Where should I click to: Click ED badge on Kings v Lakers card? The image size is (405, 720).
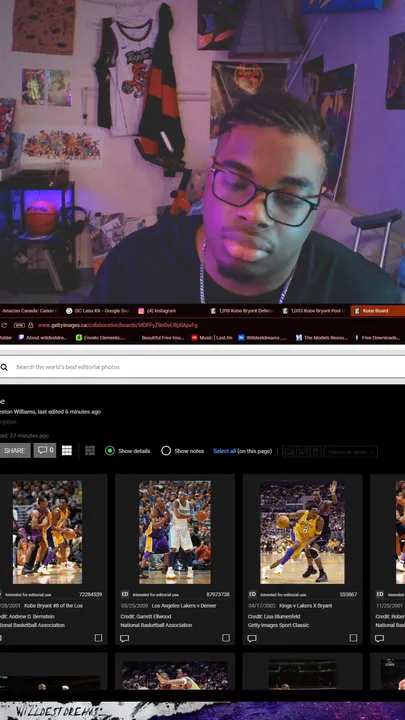pos(253,594)
